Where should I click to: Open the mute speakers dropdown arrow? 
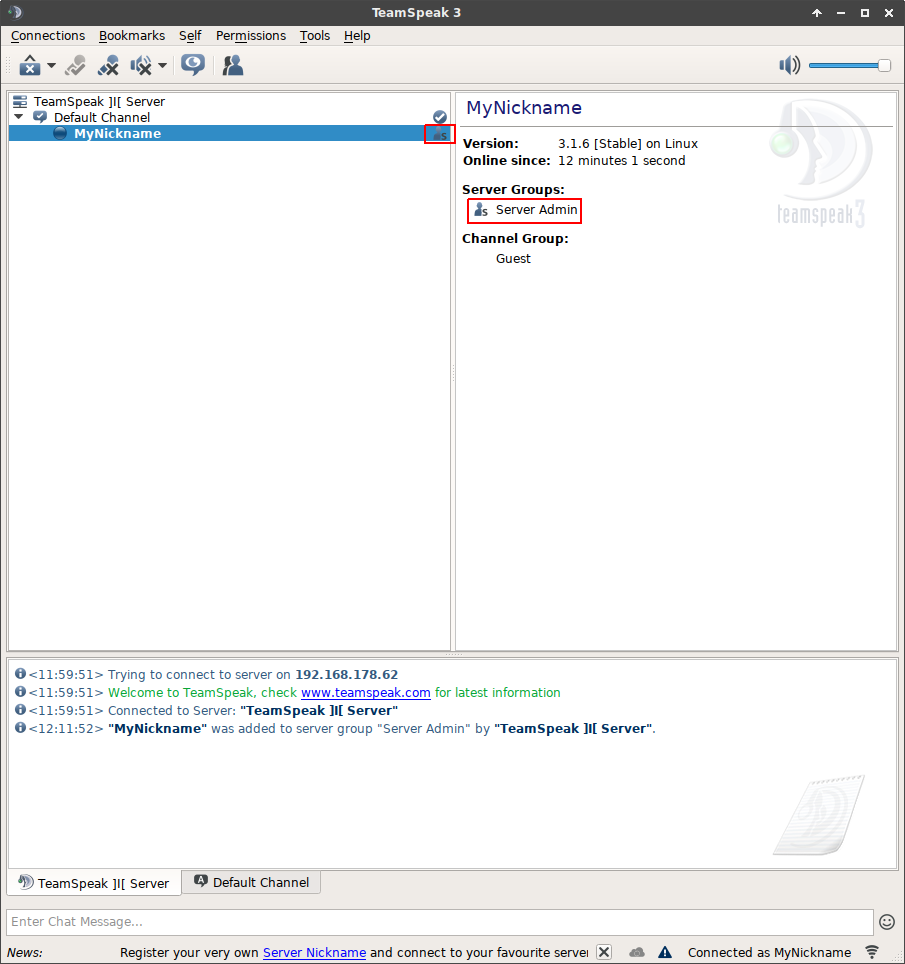coord(162,66)
